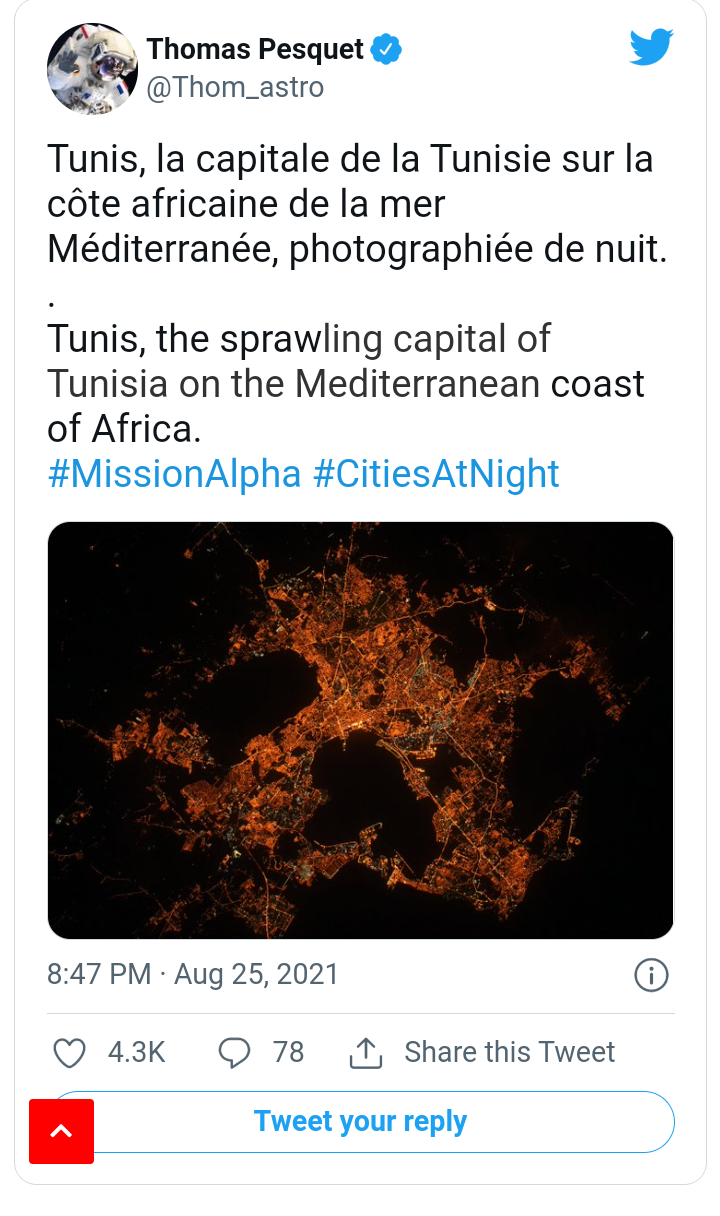Open the 8:47 PM Aug 25, 2021 timestamp
720x1216 pixels.
pyautogui.click(x=193, y=974)
